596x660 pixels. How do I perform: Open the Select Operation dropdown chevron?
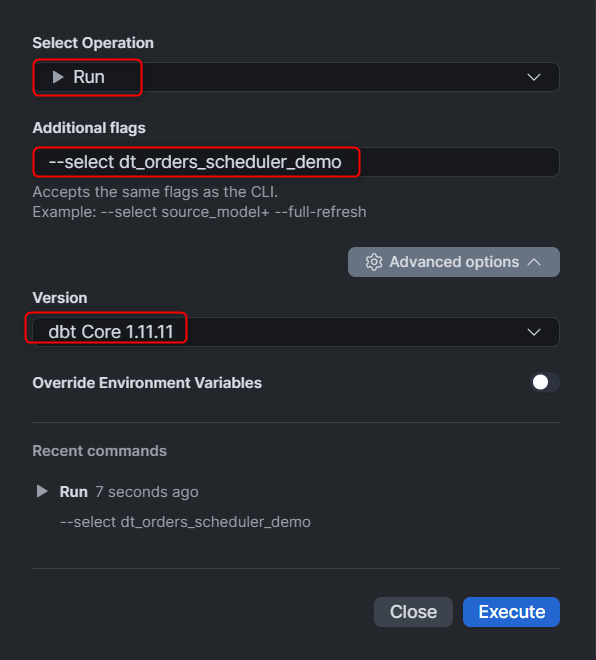pos(534,77)
